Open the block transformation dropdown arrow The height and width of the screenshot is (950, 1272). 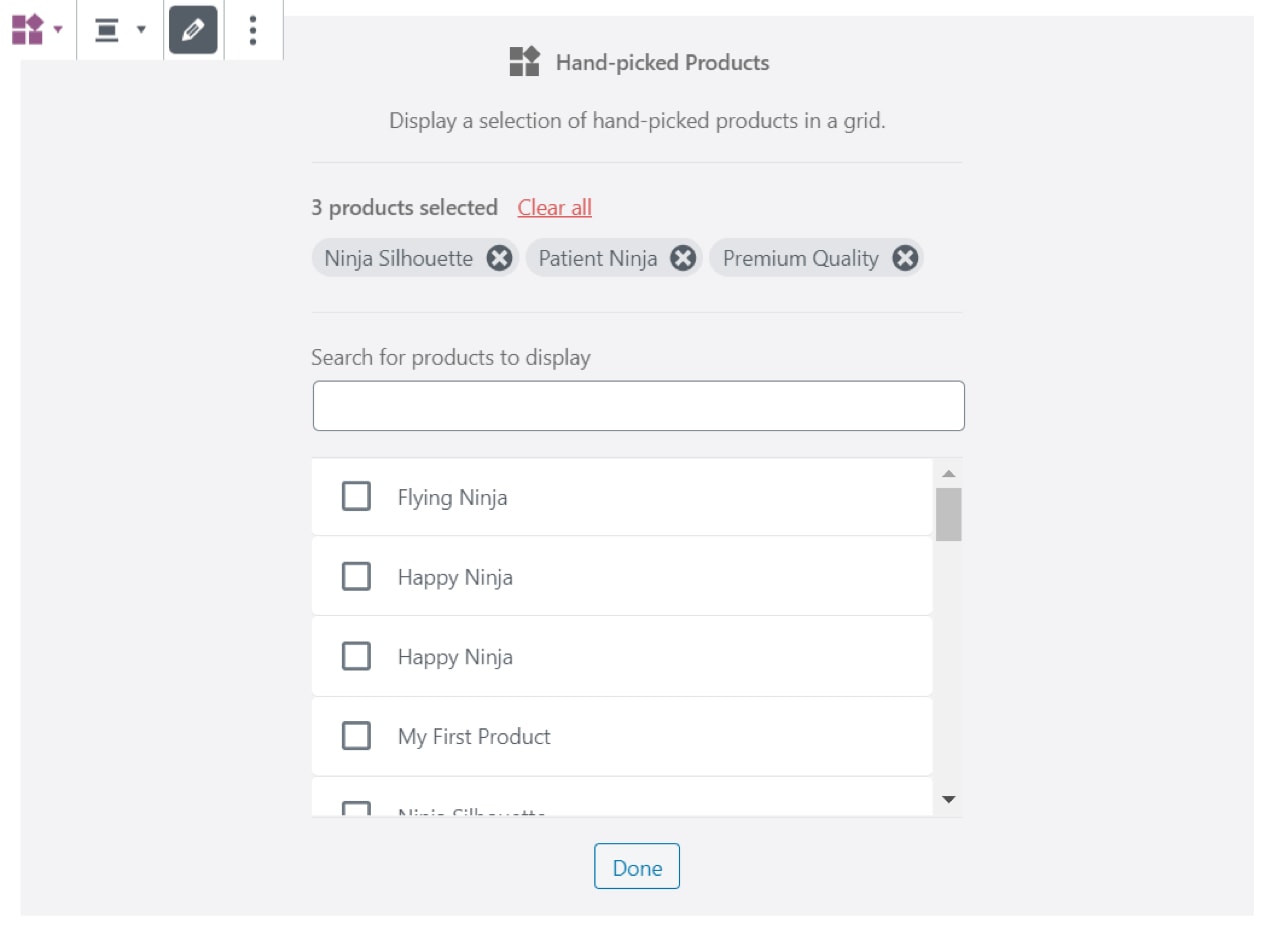tap(58, 30)
